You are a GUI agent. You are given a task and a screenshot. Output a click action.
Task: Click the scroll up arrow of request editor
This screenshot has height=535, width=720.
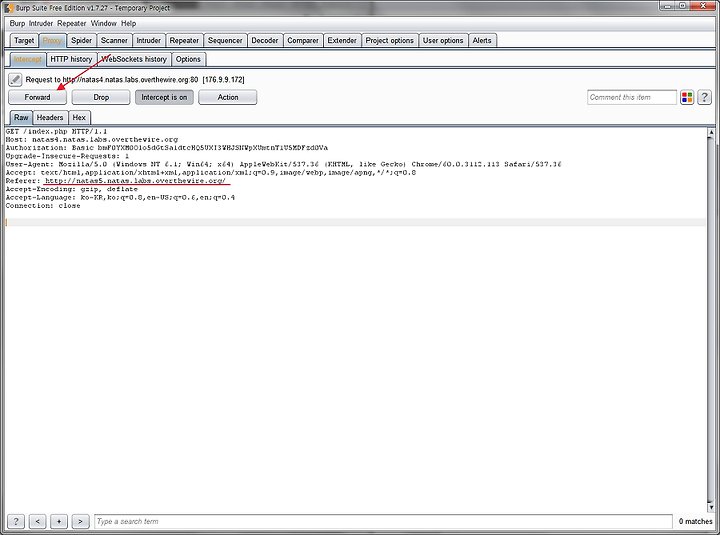click(x=711, y=132)
